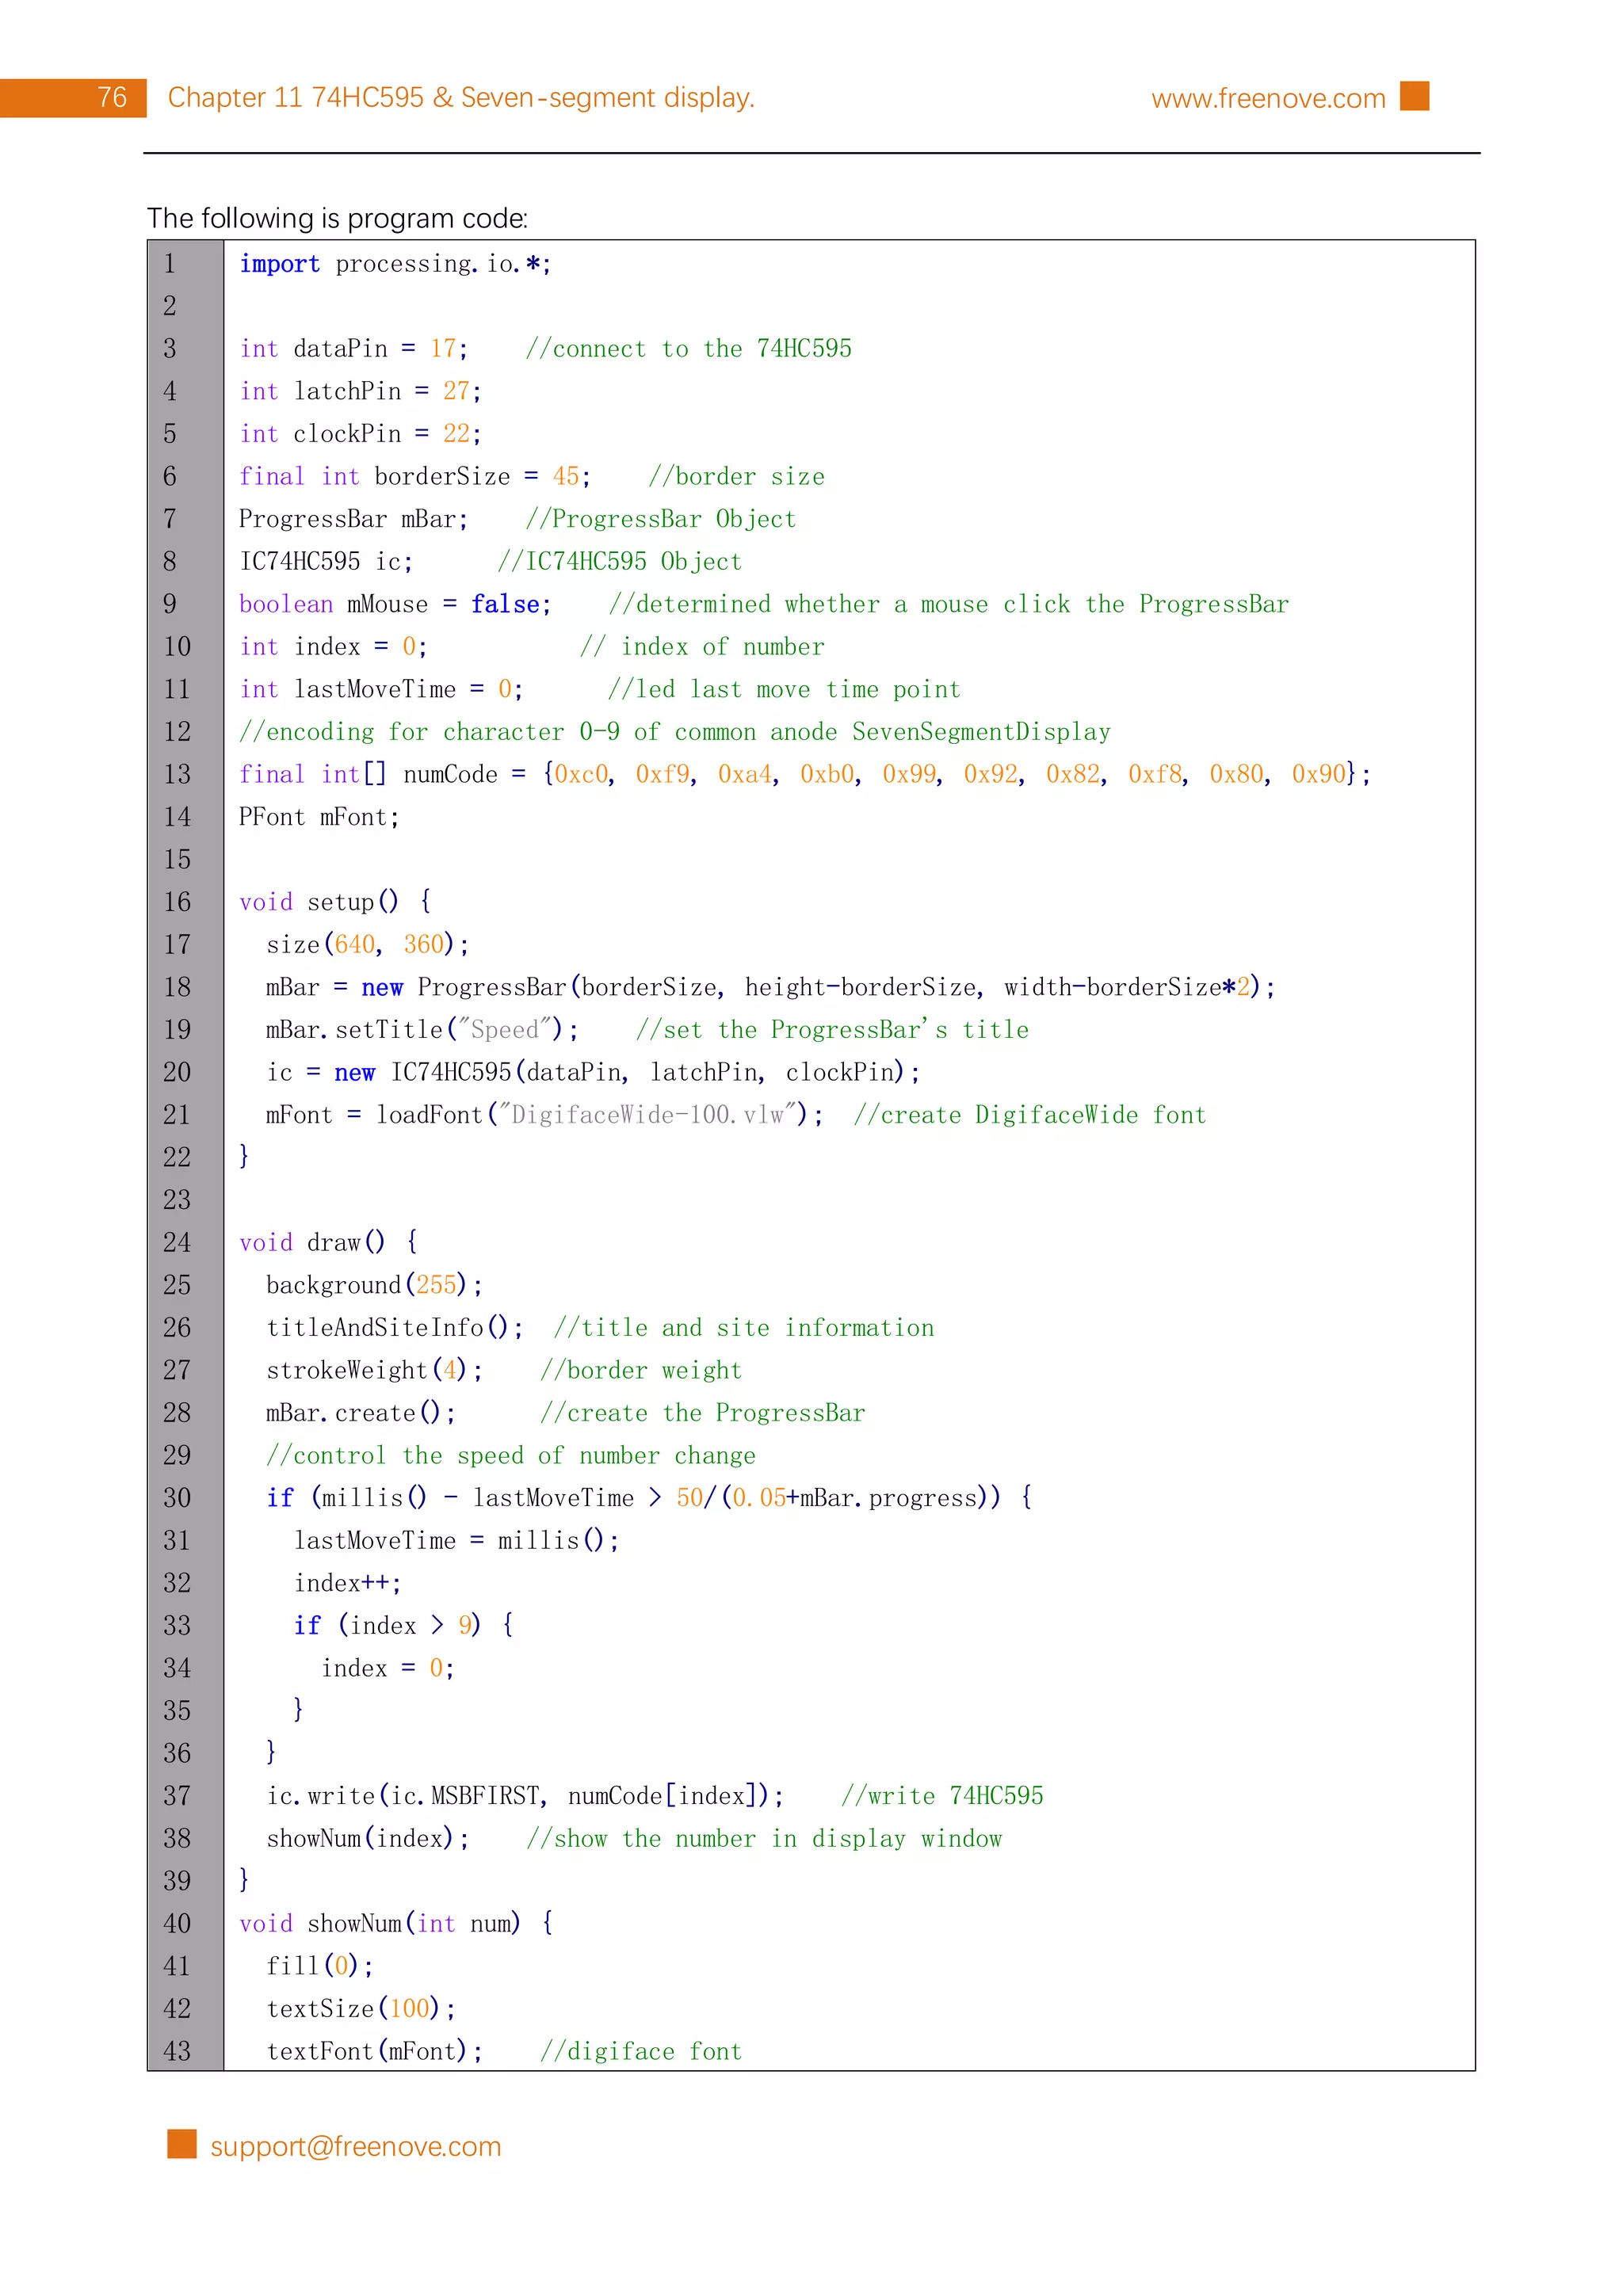Click the code 'boolean mMouse = false;'
Screen dimensions: 1623x2296
pos(395,604)
